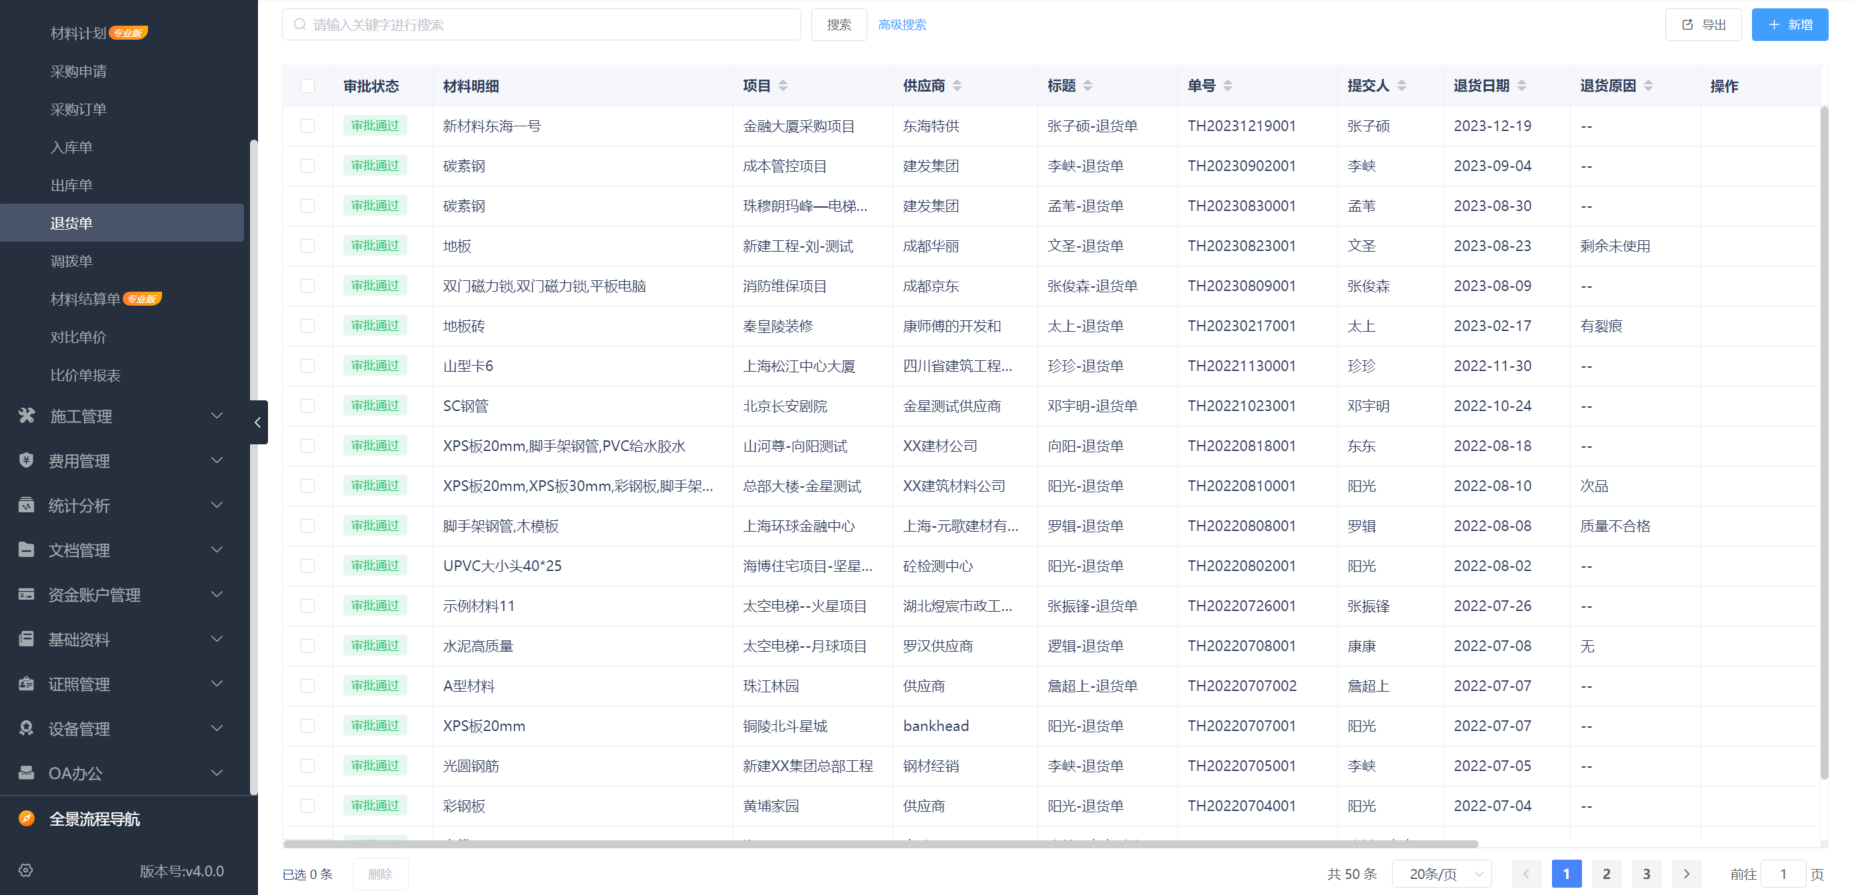Viewport: 1852px width, 895px height.
Task: Click the 新增 button
Action: pos(1790,24)
